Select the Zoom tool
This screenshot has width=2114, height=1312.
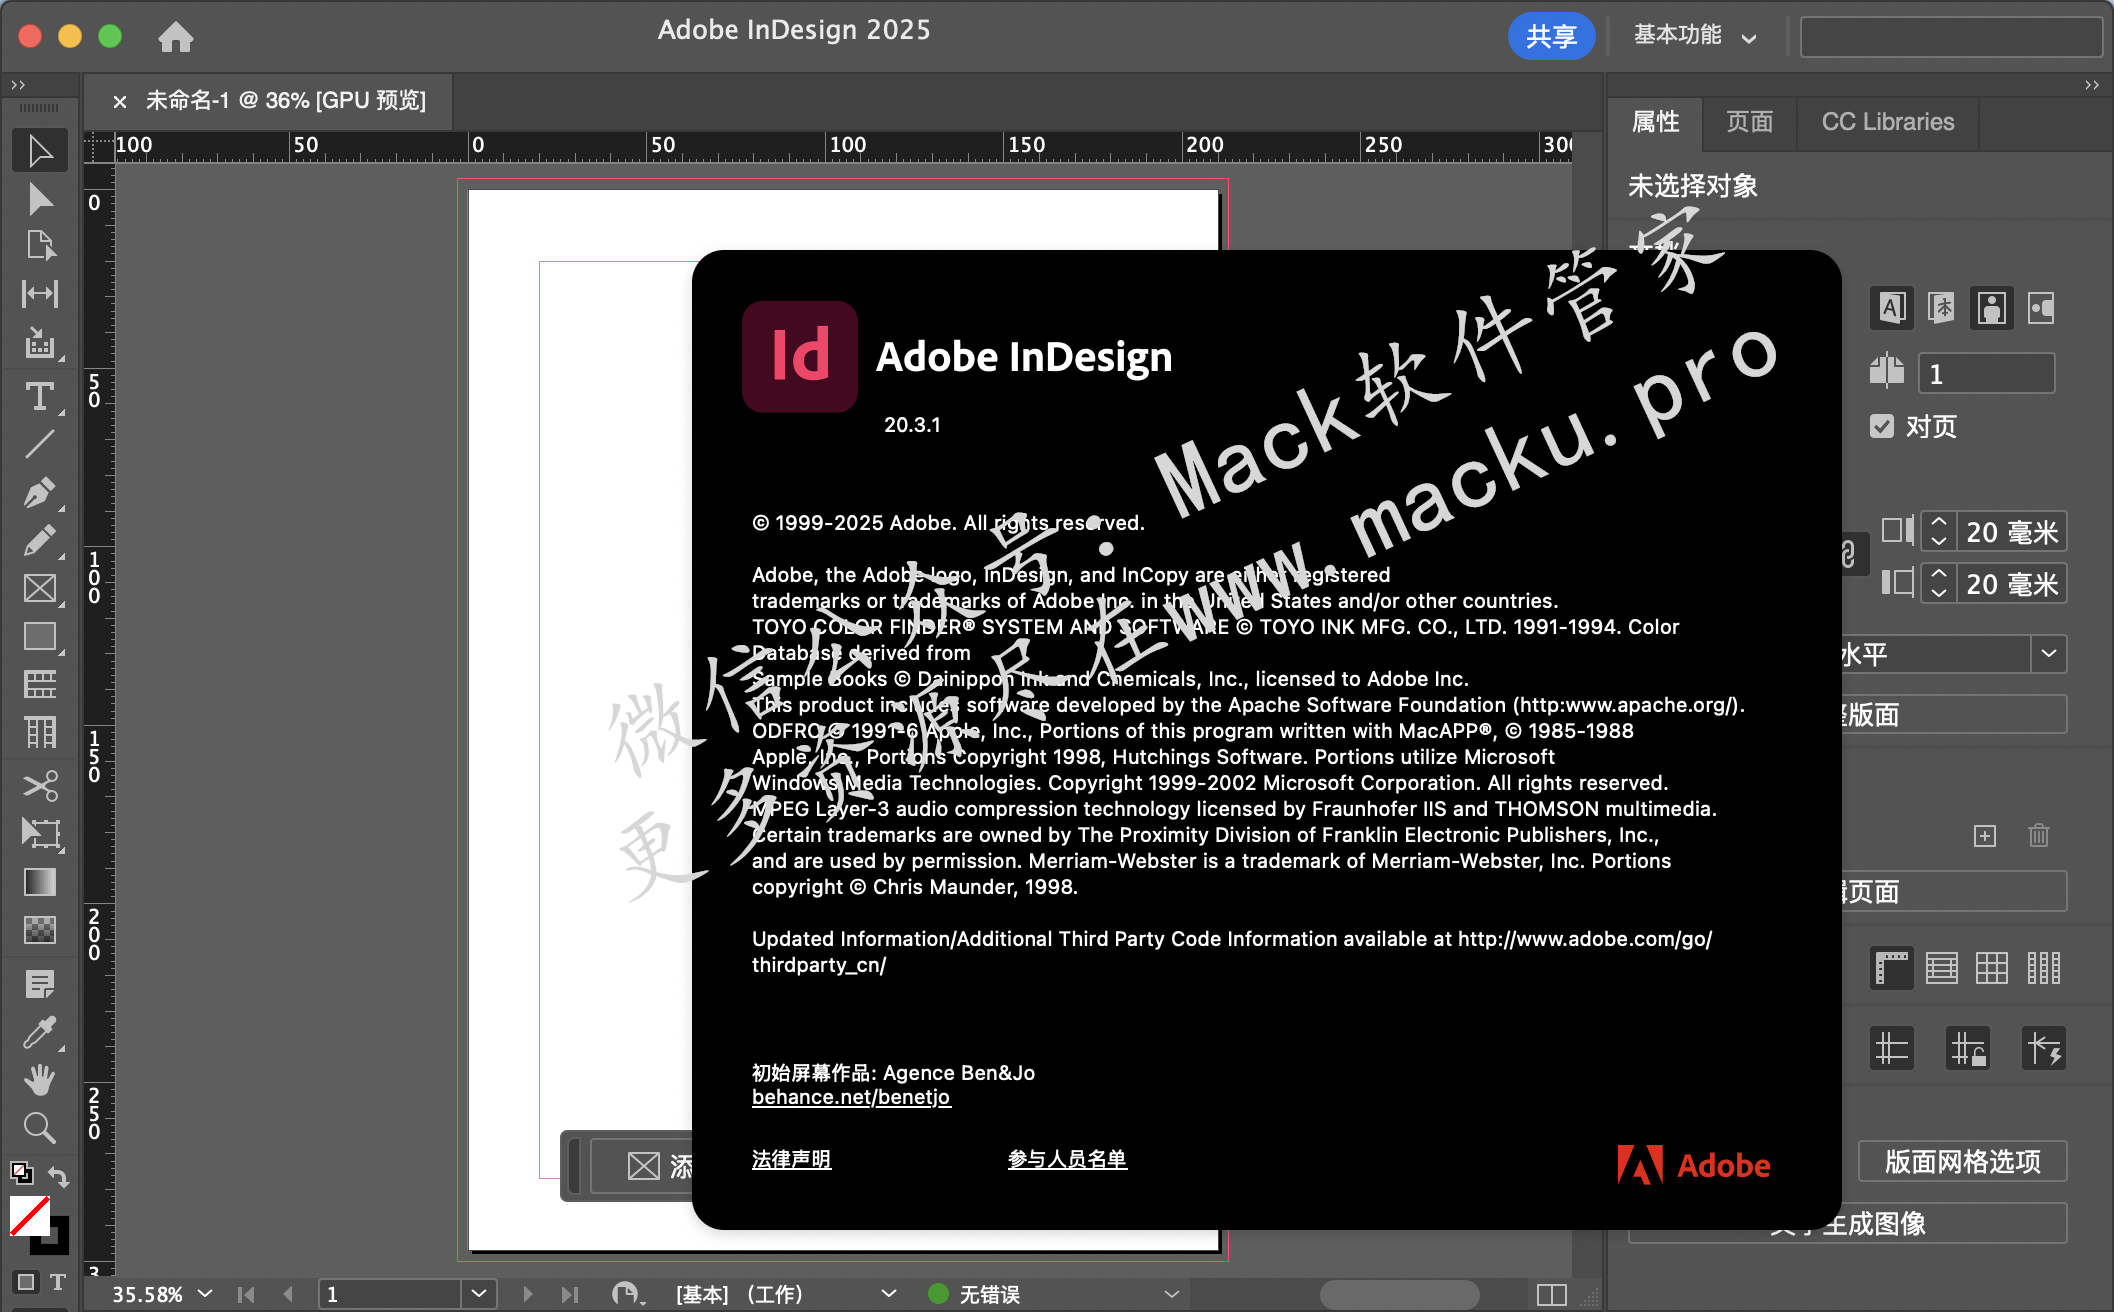(x=40, y=1128)
